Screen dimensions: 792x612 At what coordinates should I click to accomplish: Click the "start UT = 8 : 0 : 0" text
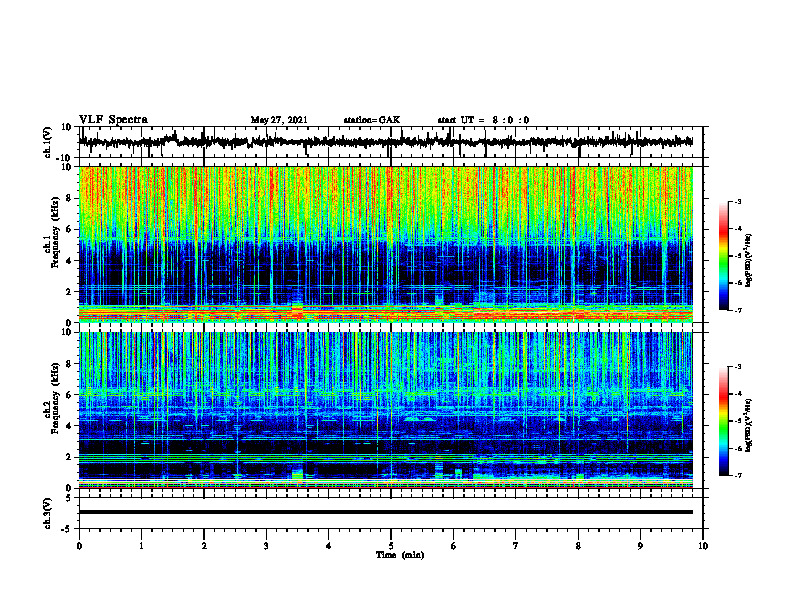tap(483, 120)
